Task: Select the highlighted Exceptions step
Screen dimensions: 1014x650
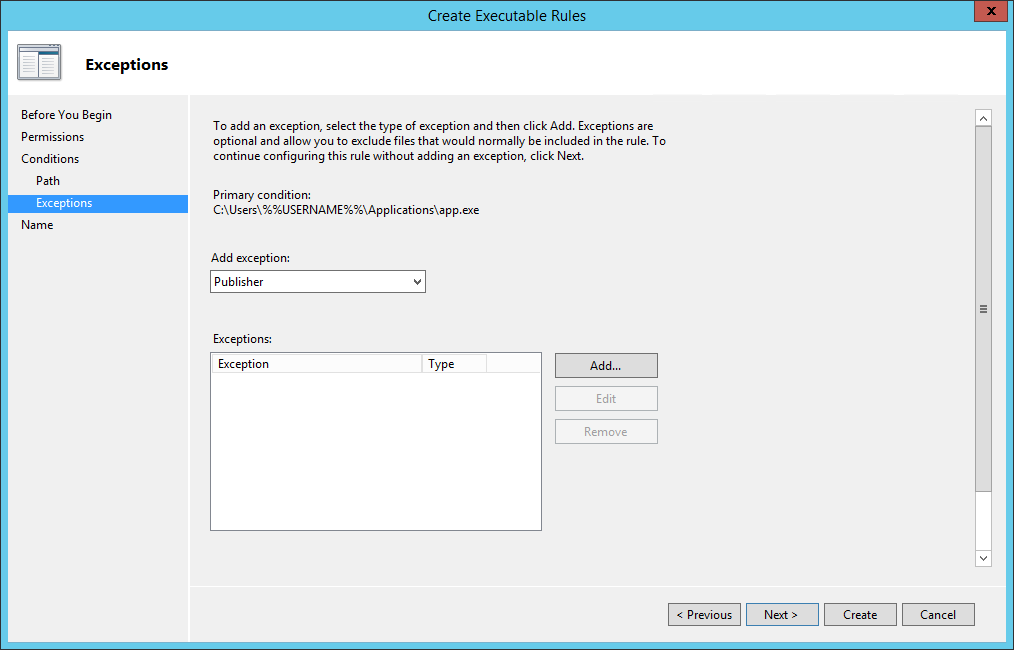Action: 98,203
